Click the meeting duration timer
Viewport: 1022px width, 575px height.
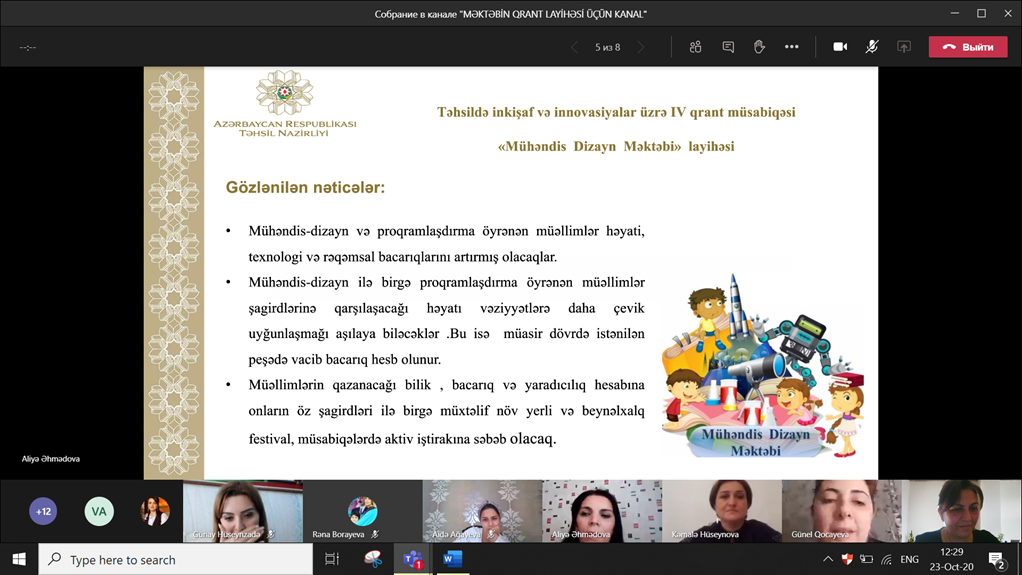27,47
